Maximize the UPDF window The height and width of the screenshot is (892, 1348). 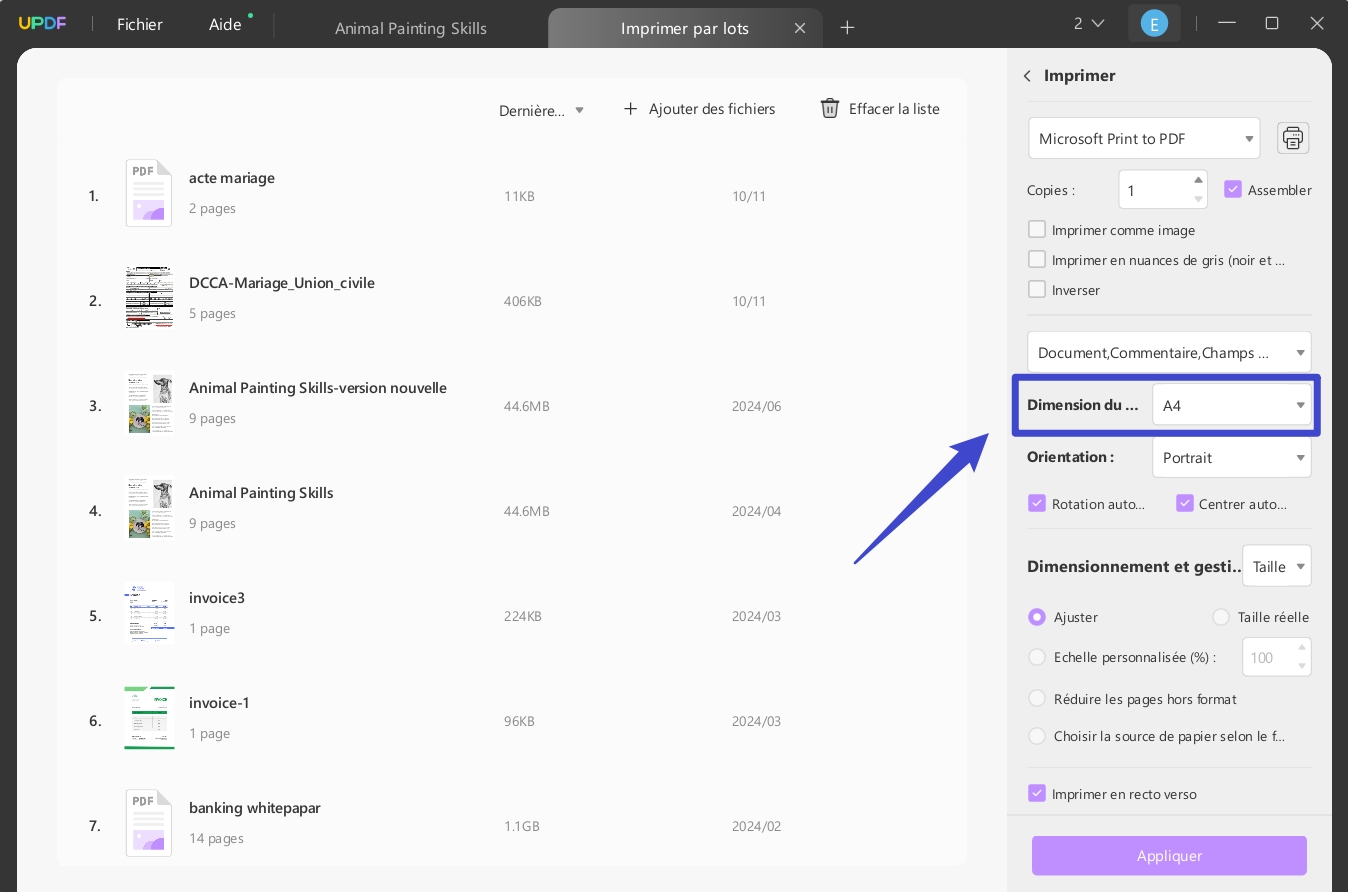[1272, 23]
